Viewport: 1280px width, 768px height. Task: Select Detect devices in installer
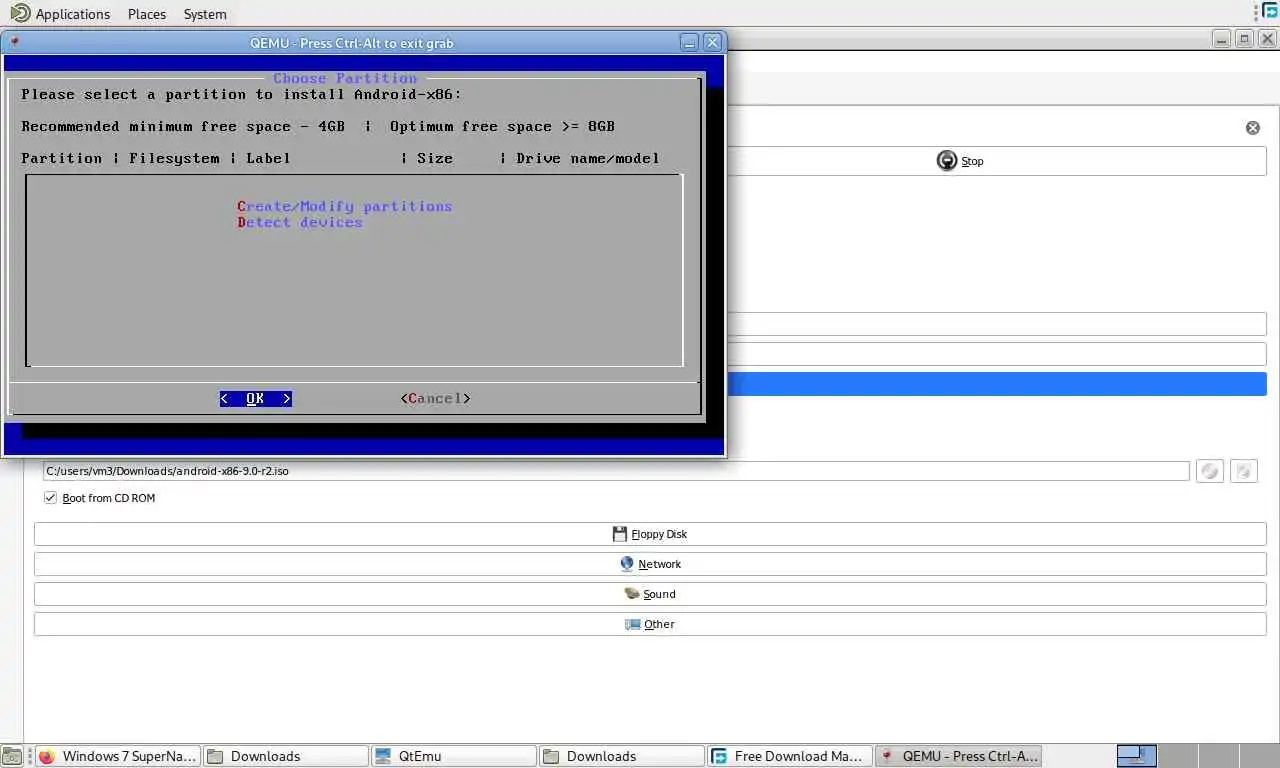(x=300, y=222)
